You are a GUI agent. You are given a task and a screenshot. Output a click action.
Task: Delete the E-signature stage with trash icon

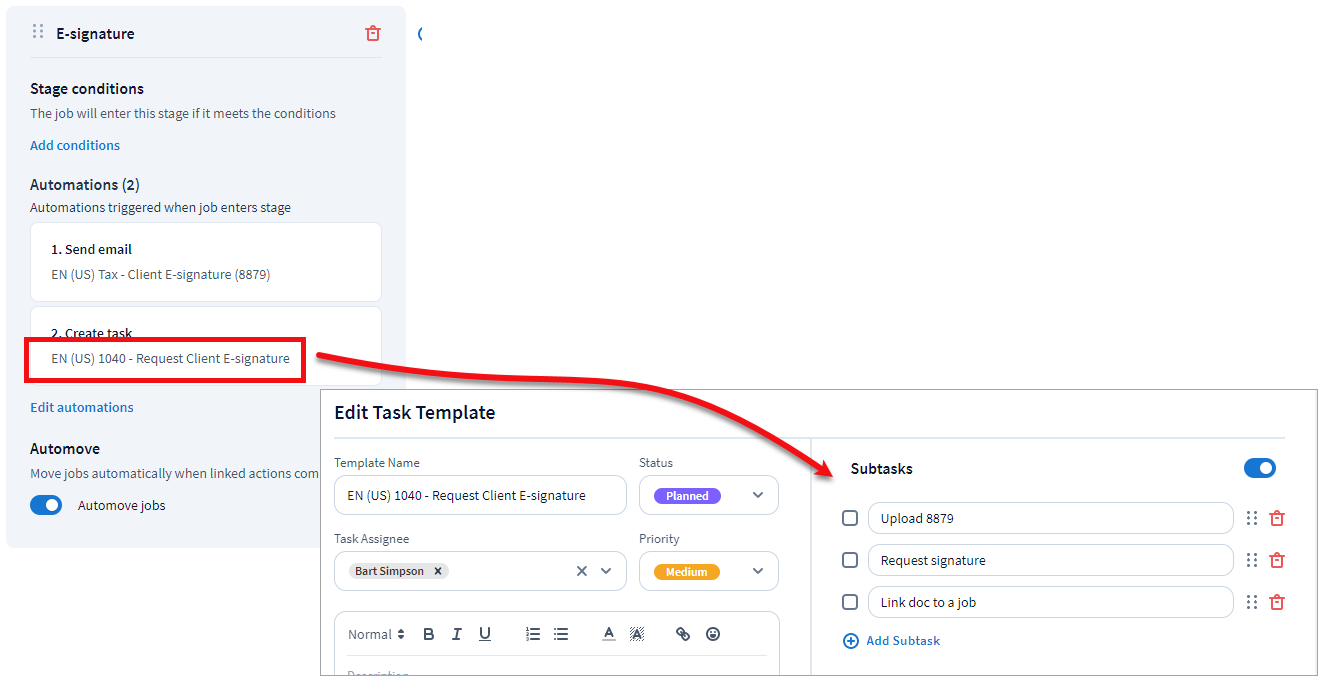[373, 33]
